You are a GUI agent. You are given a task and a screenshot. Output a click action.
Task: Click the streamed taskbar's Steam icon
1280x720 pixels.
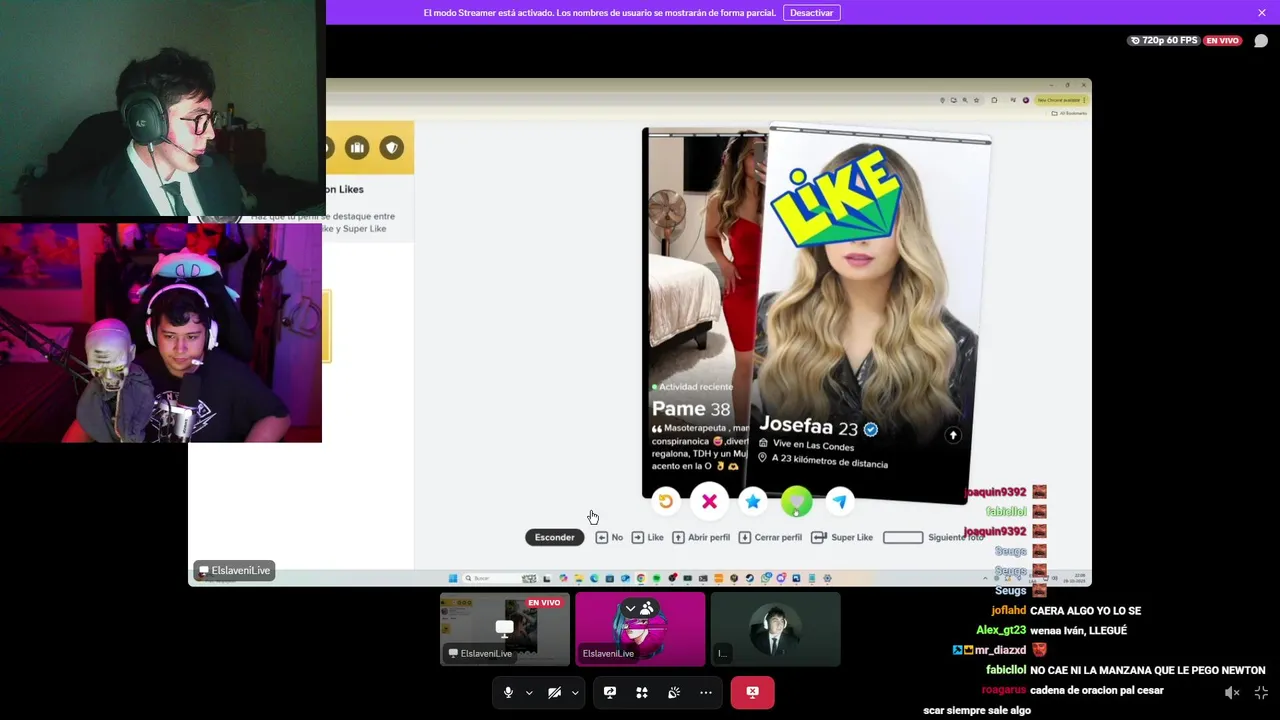pyautogui.click(x=749, y=578)
